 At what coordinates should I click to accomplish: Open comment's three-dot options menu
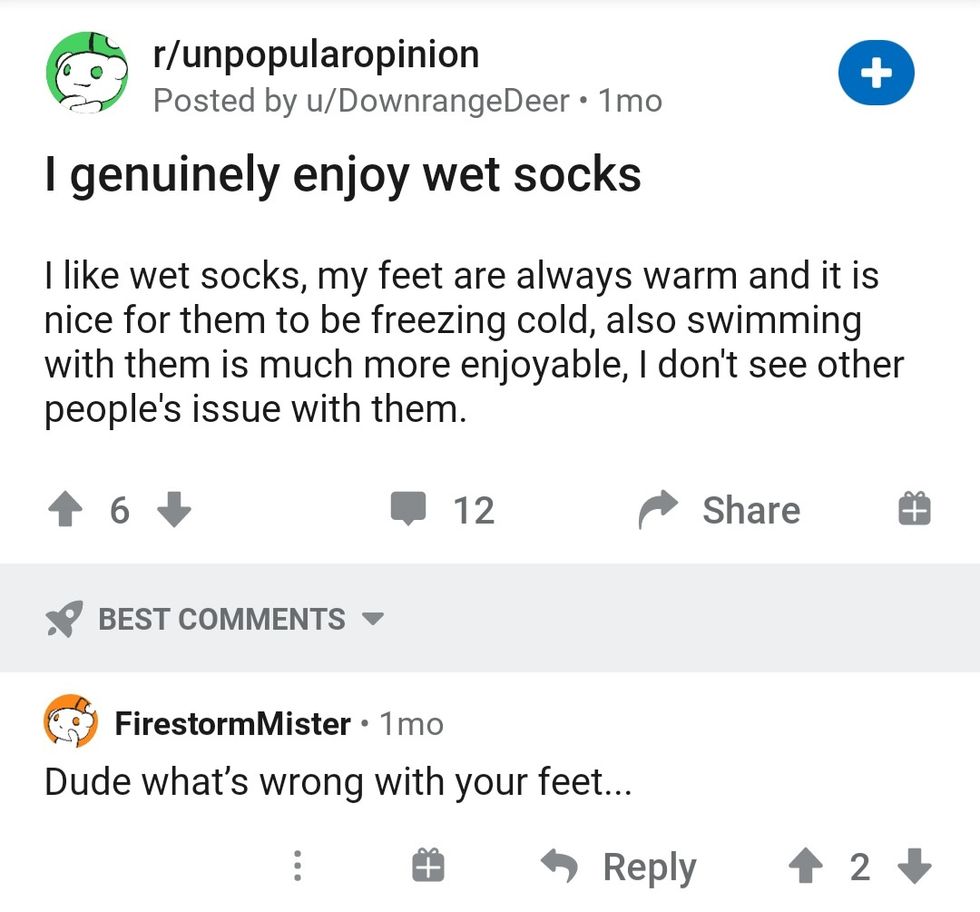coord(297,866)
